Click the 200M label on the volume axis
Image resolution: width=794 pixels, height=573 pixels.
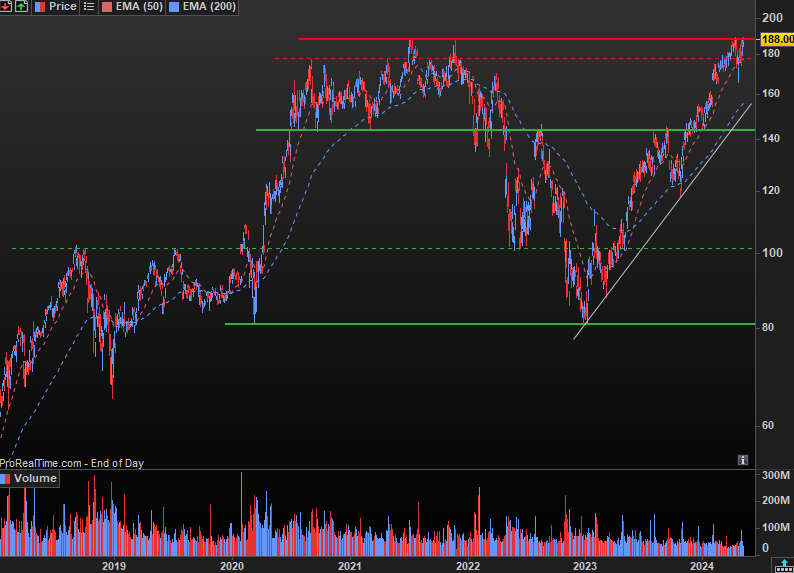pos(776,501)
